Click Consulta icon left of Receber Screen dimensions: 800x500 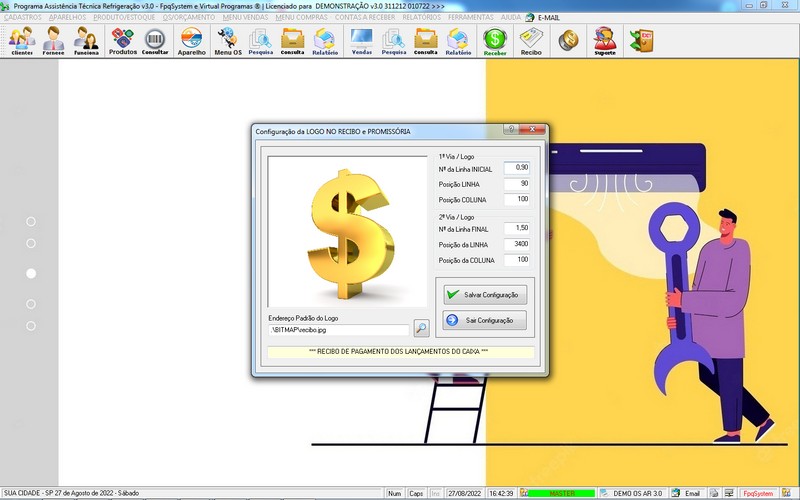[426, 41]
